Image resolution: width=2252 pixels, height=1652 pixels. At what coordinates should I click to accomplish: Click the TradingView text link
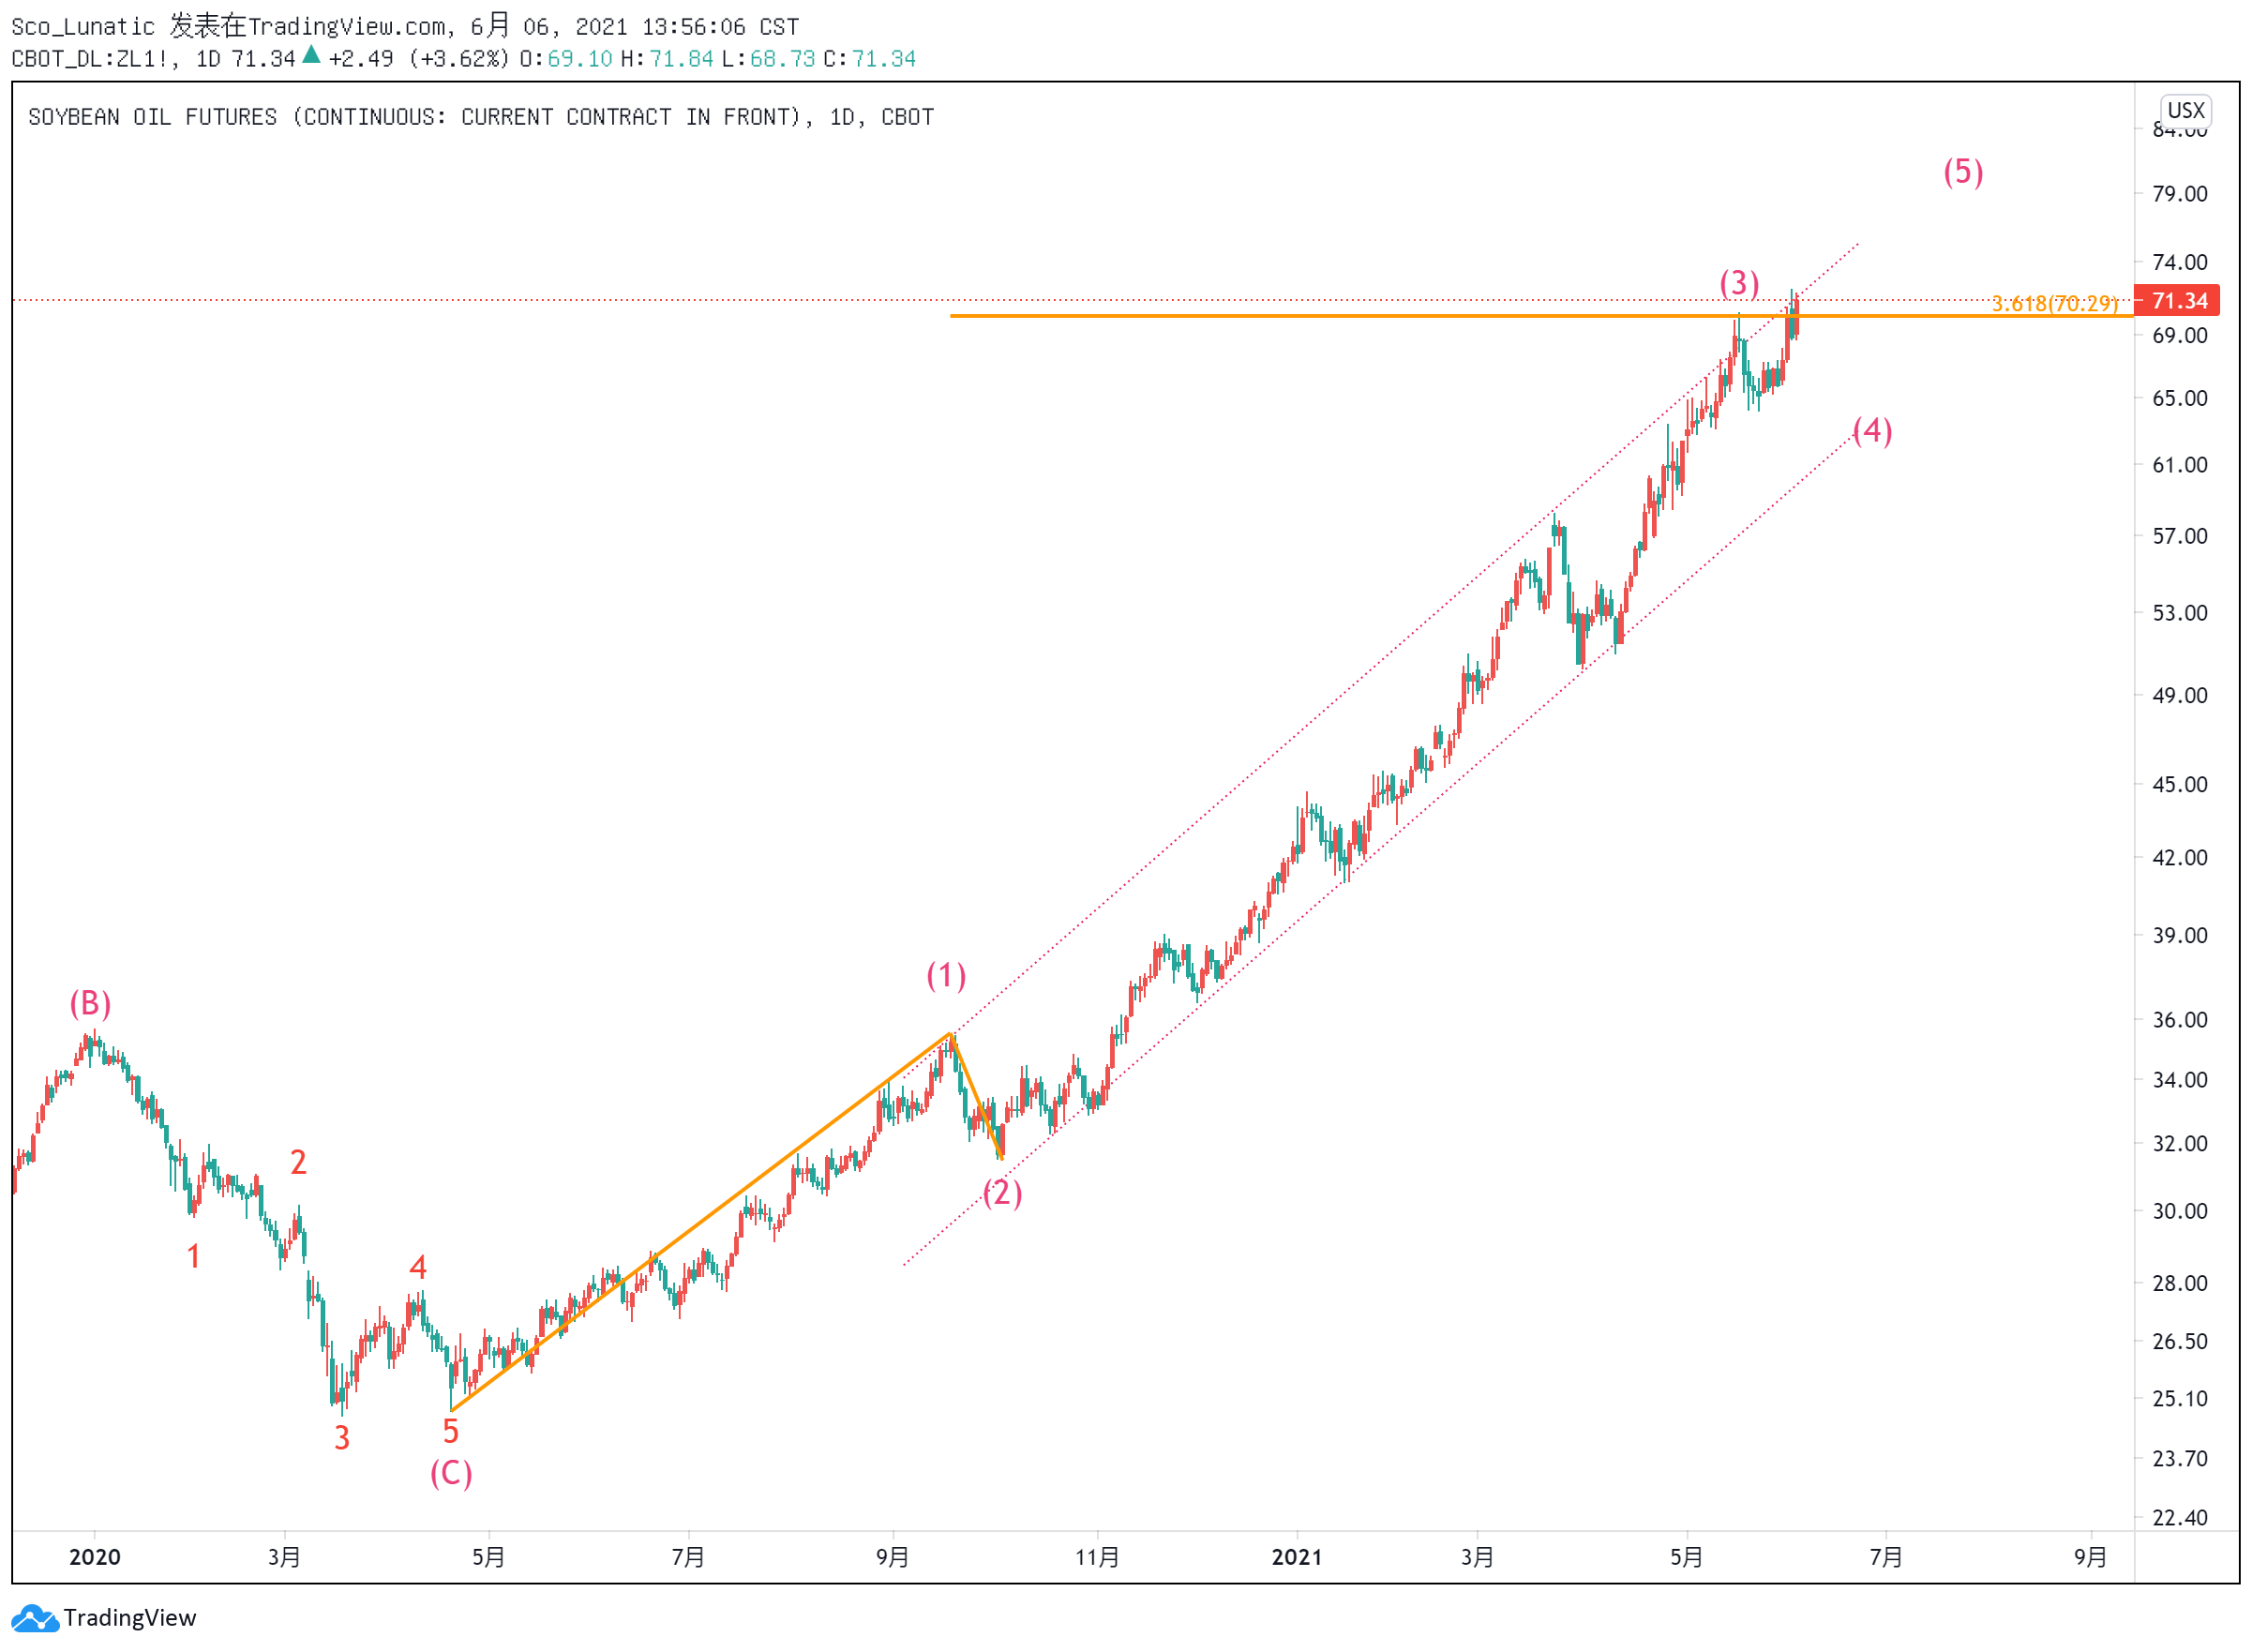pos(130,1618)
